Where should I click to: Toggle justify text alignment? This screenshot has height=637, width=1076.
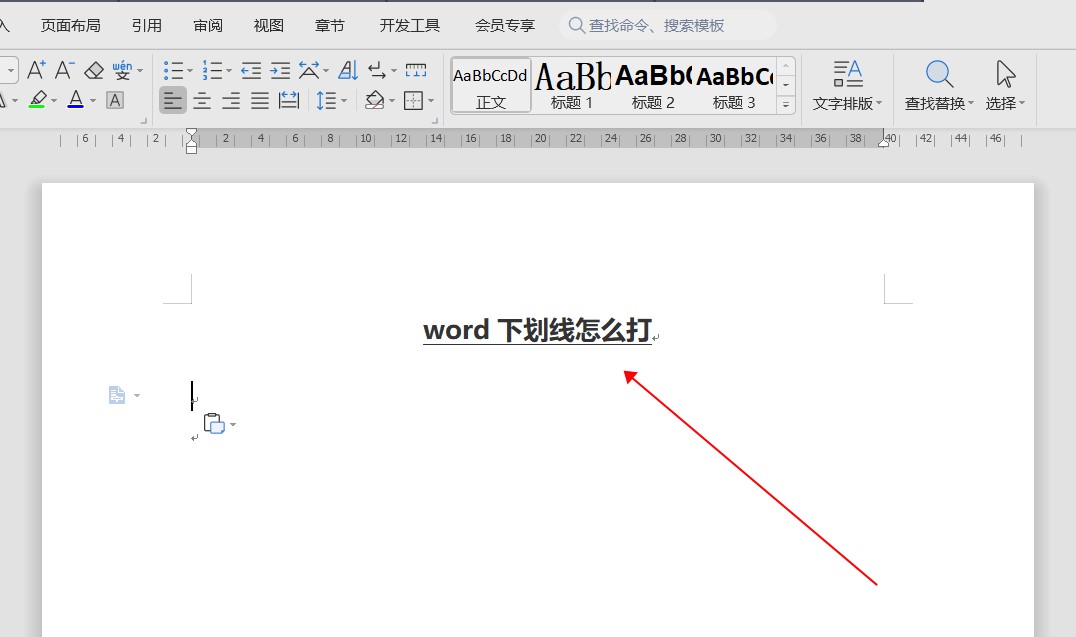[260, 100]
